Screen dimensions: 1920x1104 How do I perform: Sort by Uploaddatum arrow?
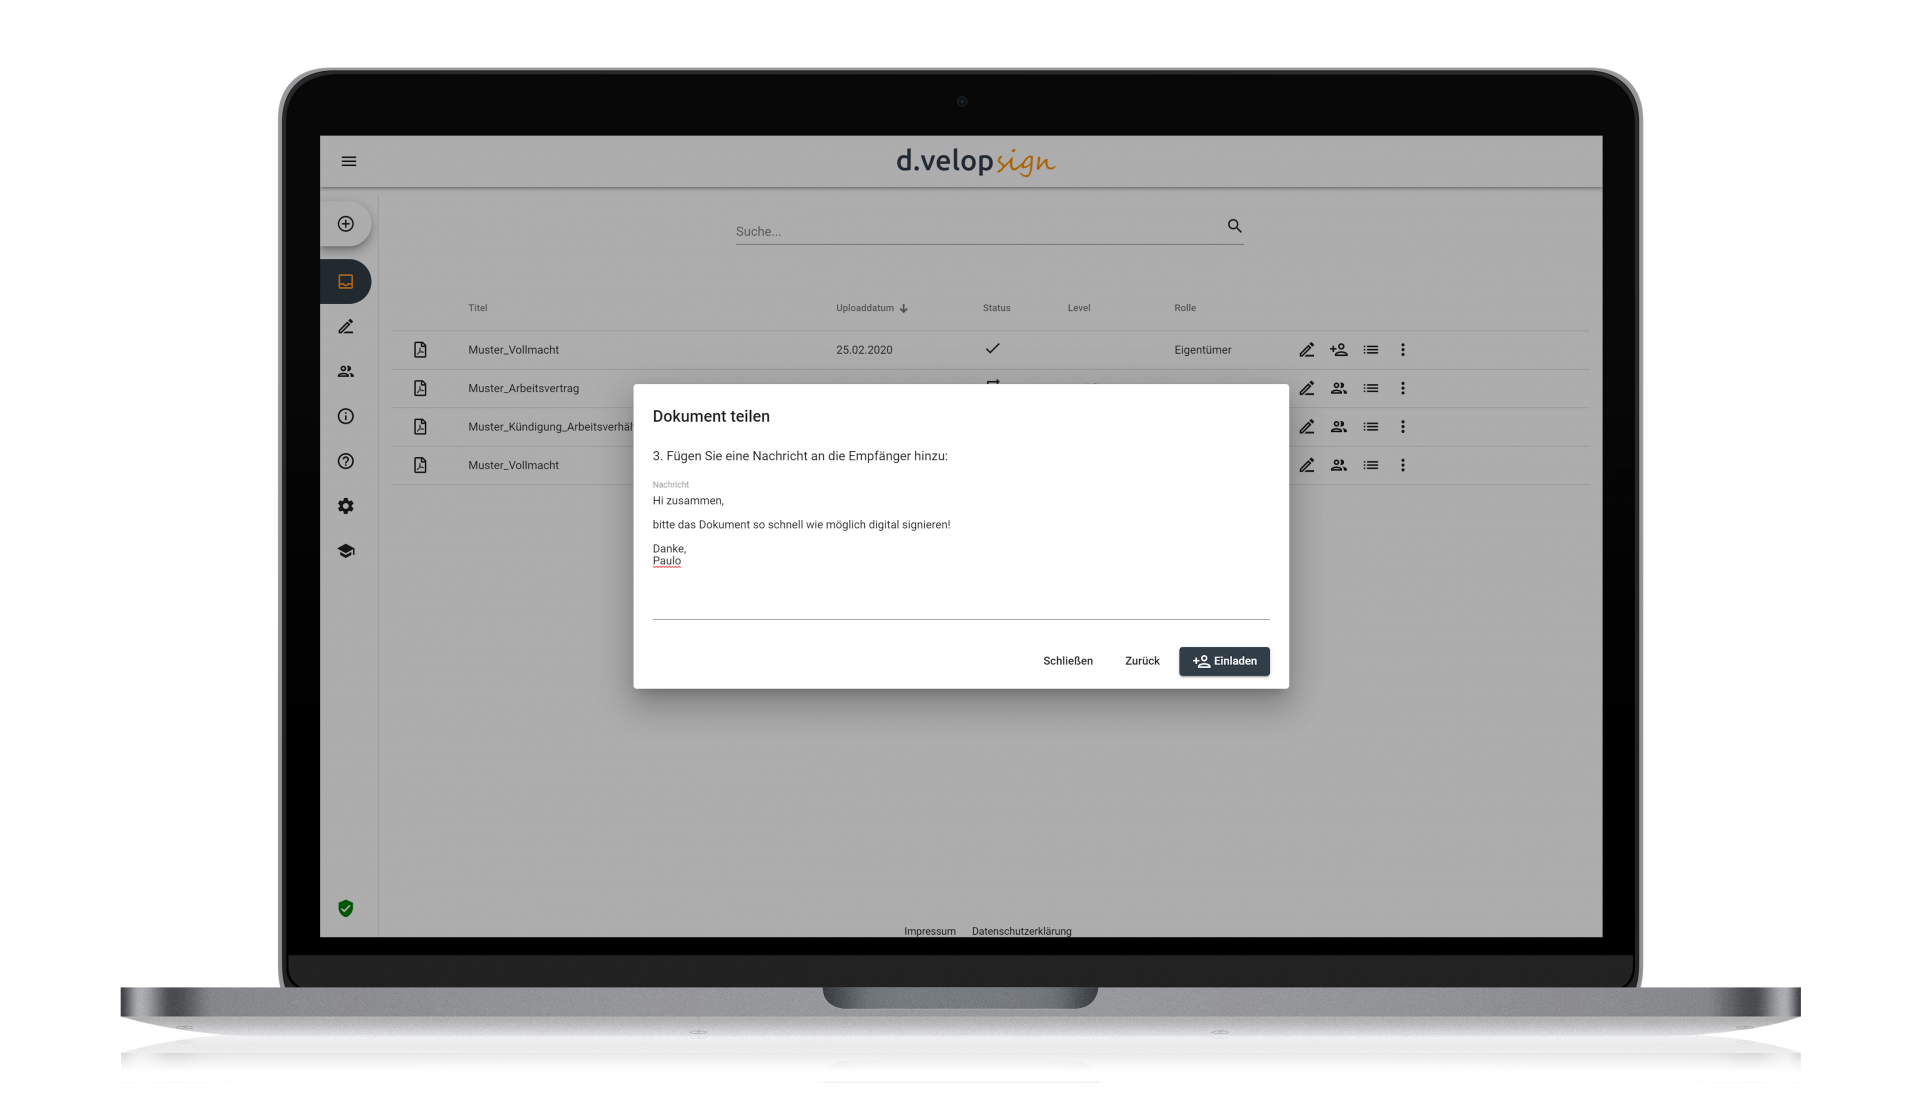coord(903,309)
